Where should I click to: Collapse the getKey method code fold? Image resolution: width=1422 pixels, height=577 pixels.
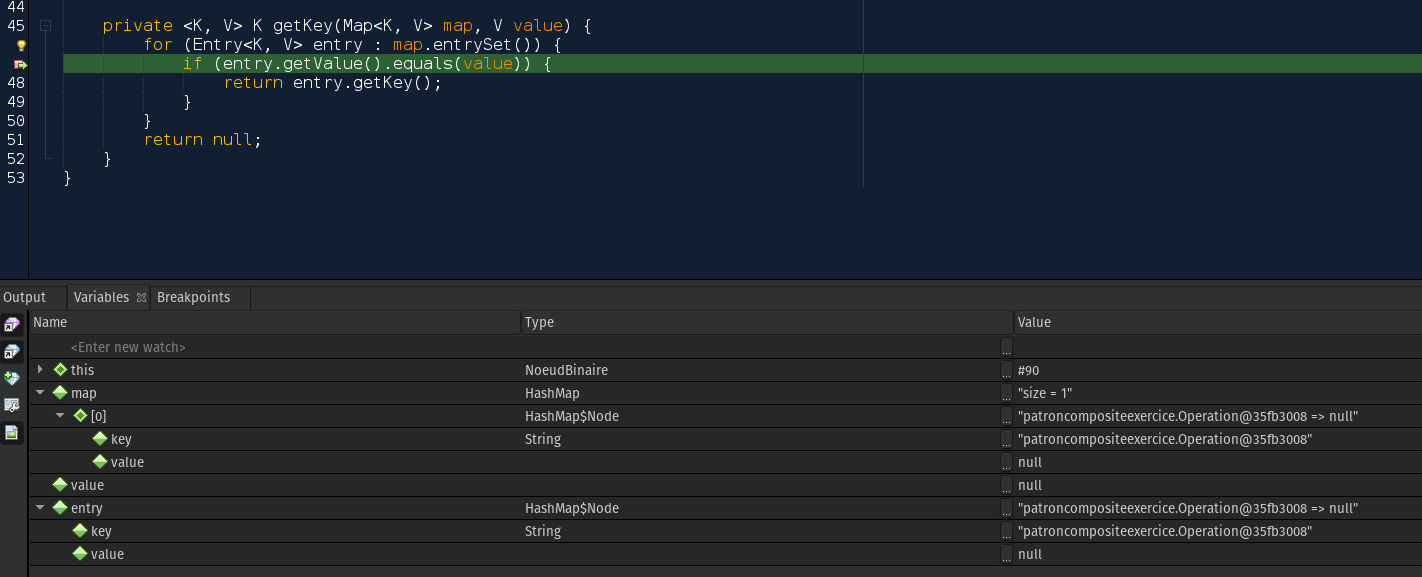tap(45, 26)
